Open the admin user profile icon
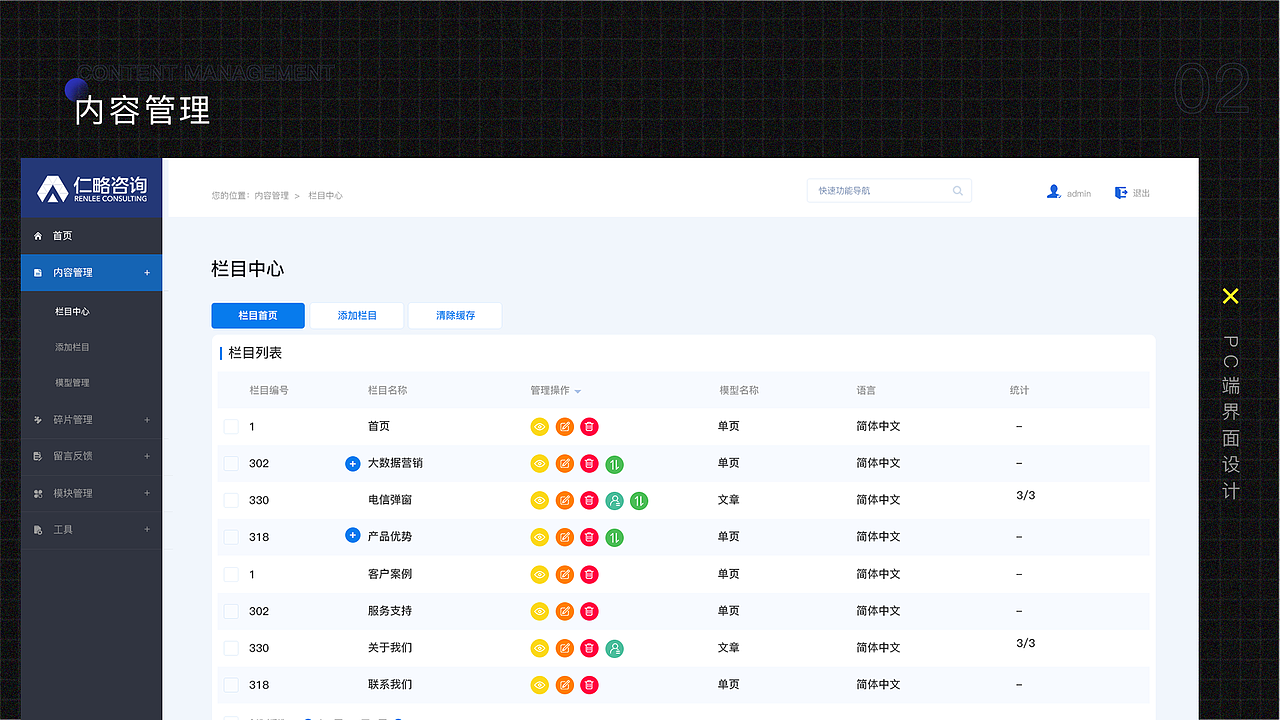Image resolution: width=1280 pixels, height=720 pixels. [x=1053, y=192]
